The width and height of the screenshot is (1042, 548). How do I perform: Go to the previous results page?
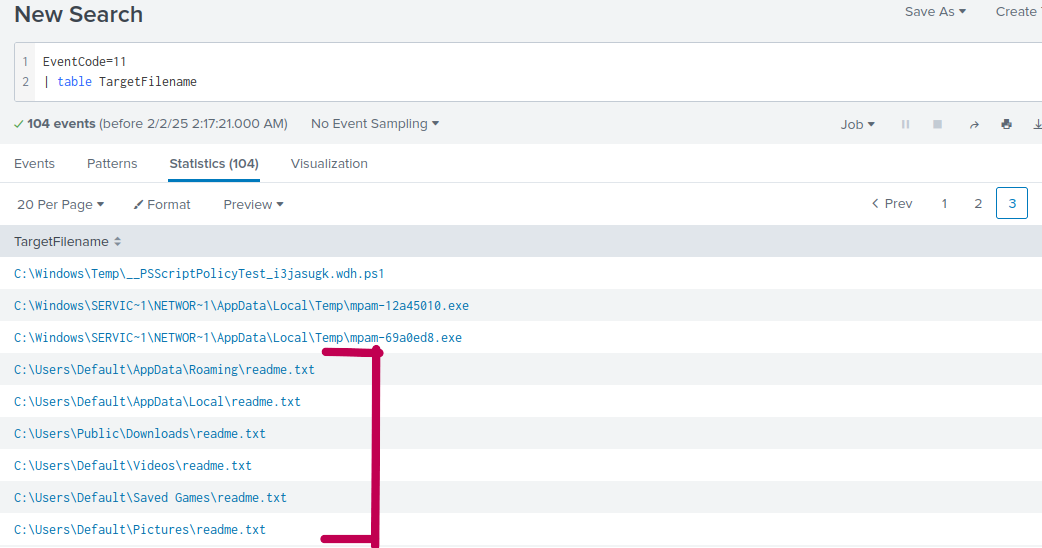click(x=892, y=204)
